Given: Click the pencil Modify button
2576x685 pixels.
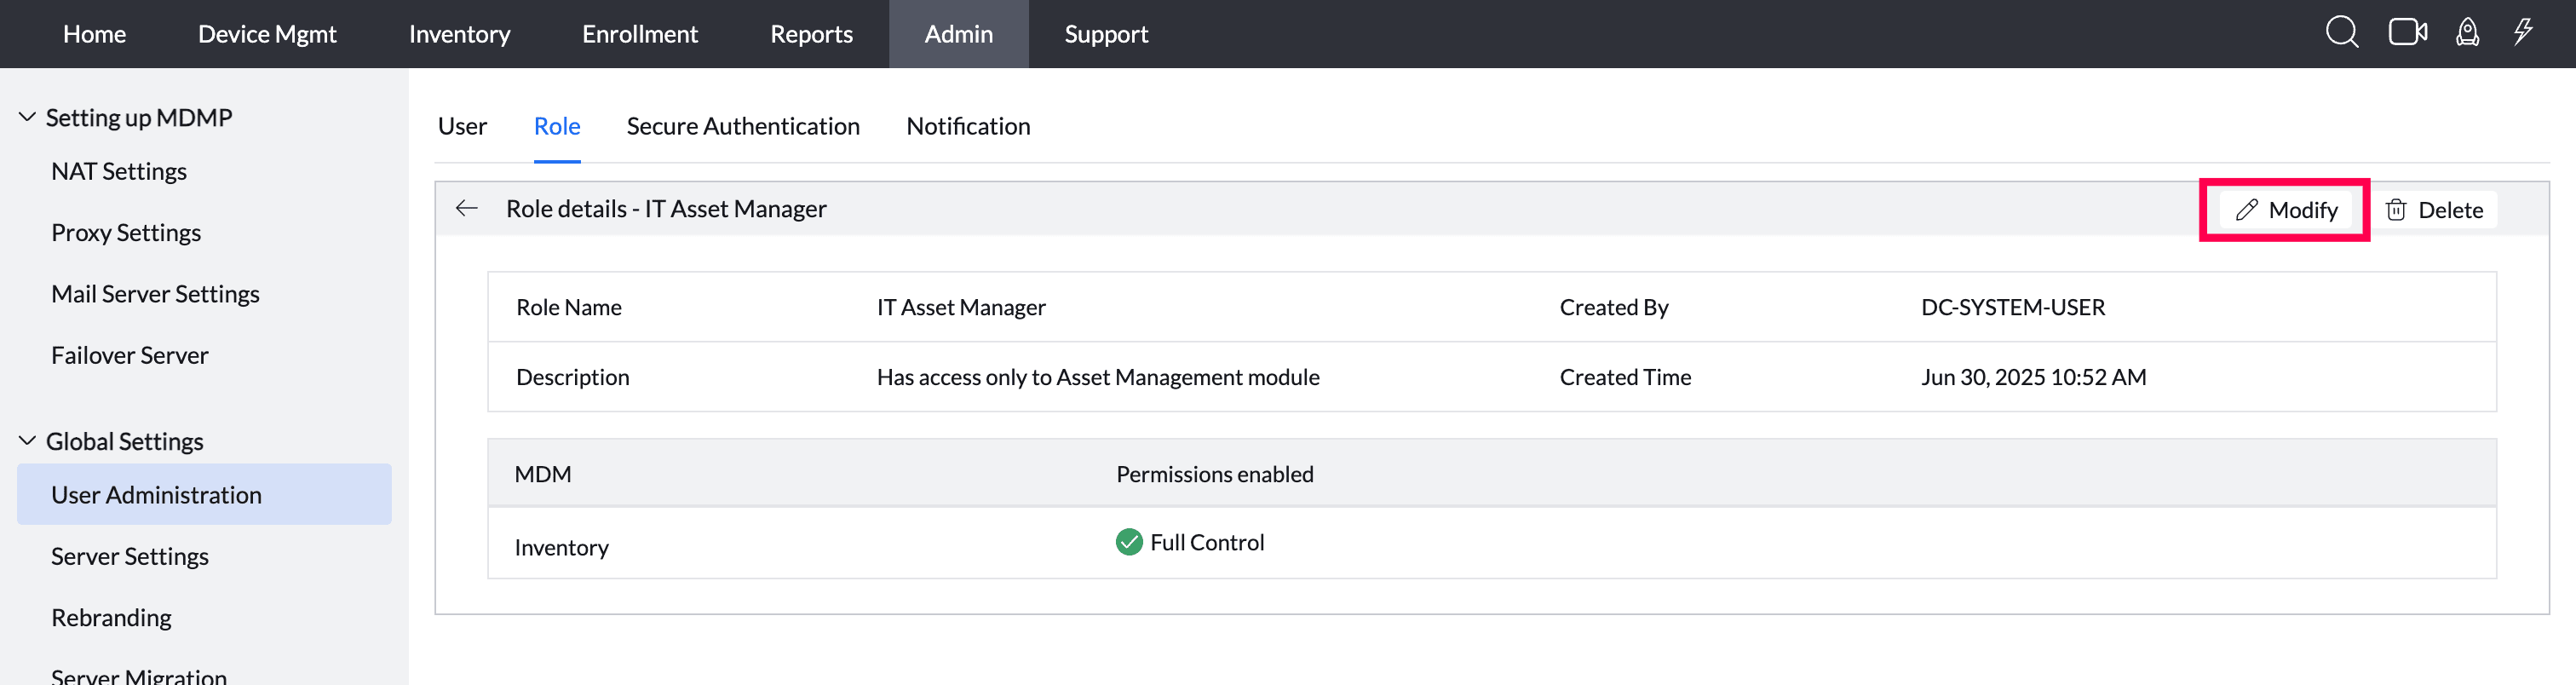Looking at the screenshot, I should pyautogui.click(x=2286, y=210).
